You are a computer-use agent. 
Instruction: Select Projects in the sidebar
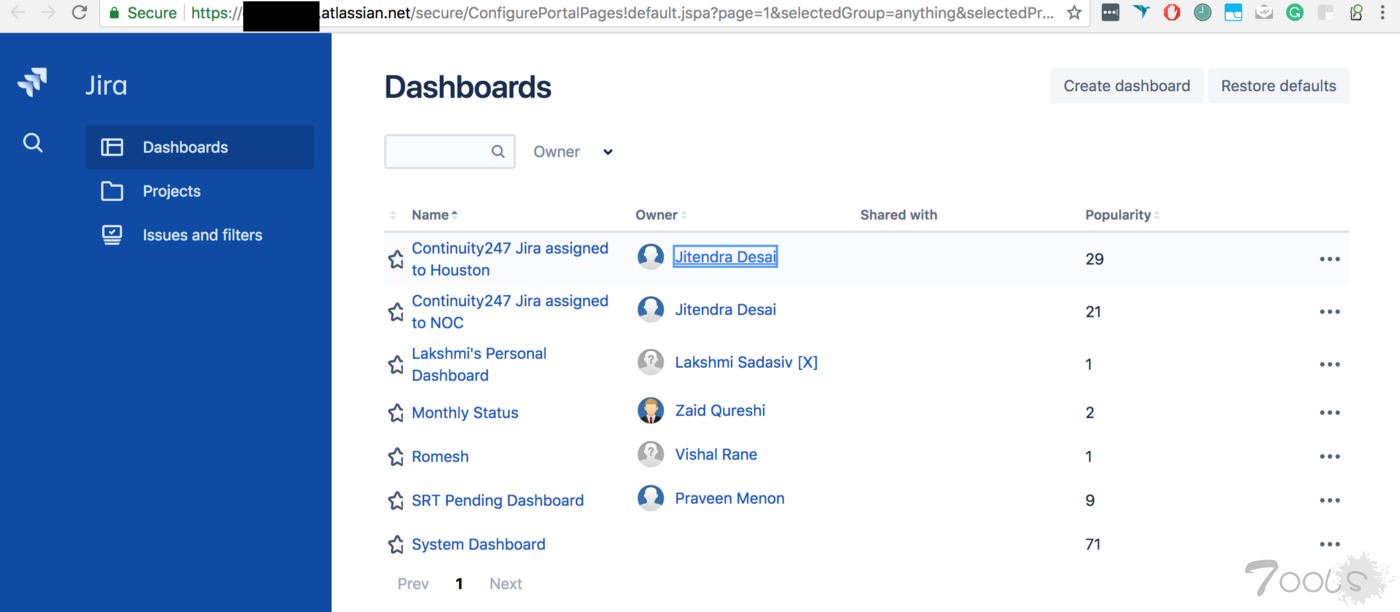171,191
